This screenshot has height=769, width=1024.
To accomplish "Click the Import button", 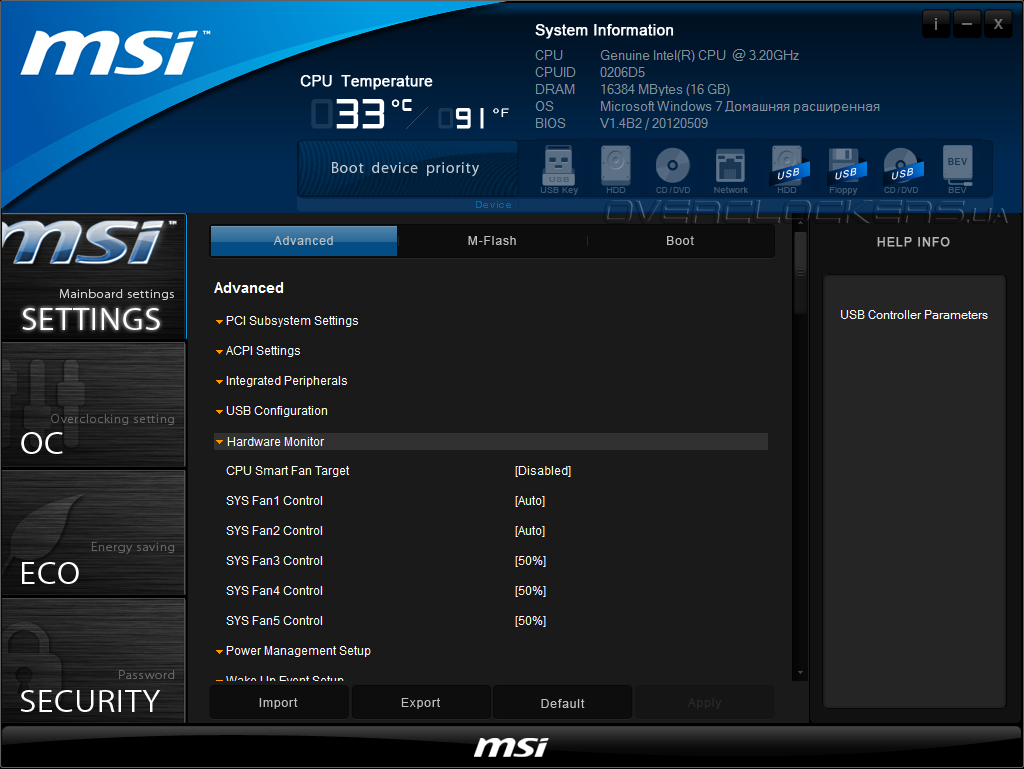I will (278, 702).
